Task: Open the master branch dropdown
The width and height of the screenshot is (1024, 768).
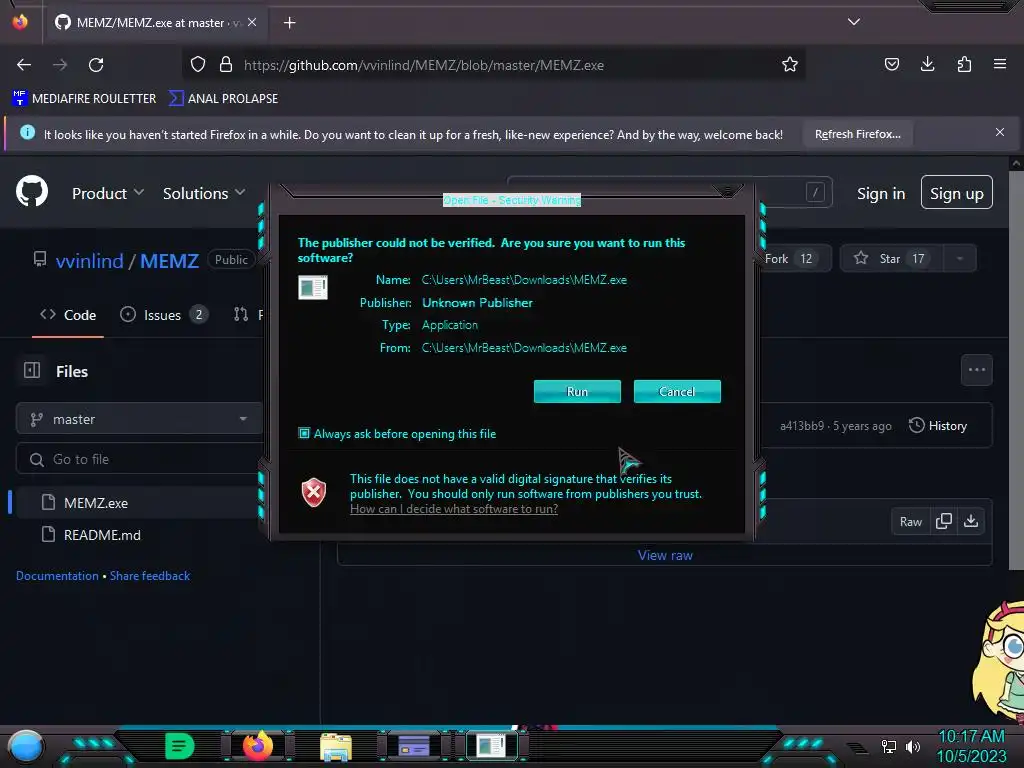Action: click(139, 419)
